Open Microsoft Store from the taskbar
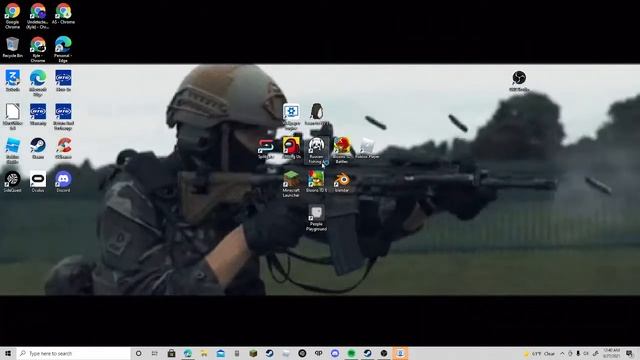Image resolution: width=640 pixels, height=360 pixels. (171, 353)
